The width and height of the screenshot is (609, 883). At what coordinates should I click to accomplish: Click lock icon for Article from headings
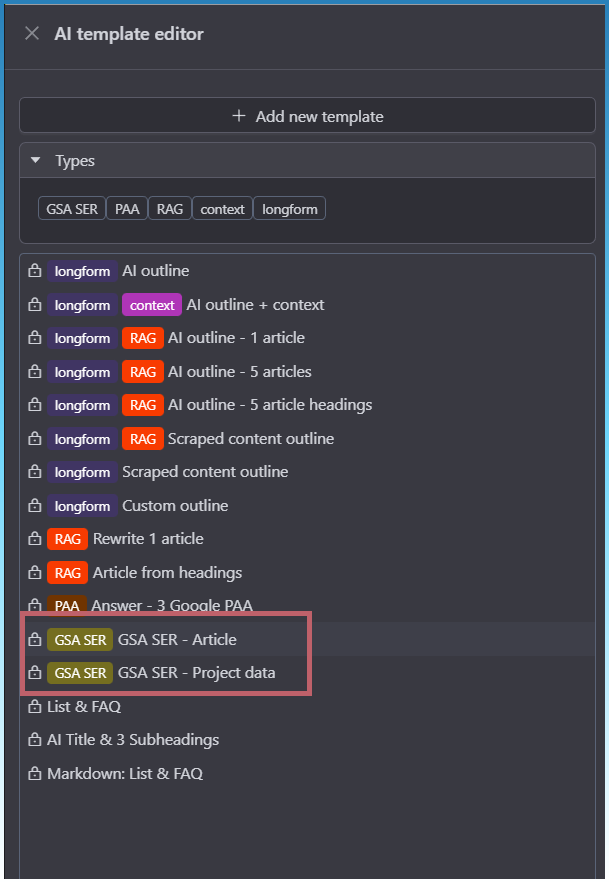(35, 573)
